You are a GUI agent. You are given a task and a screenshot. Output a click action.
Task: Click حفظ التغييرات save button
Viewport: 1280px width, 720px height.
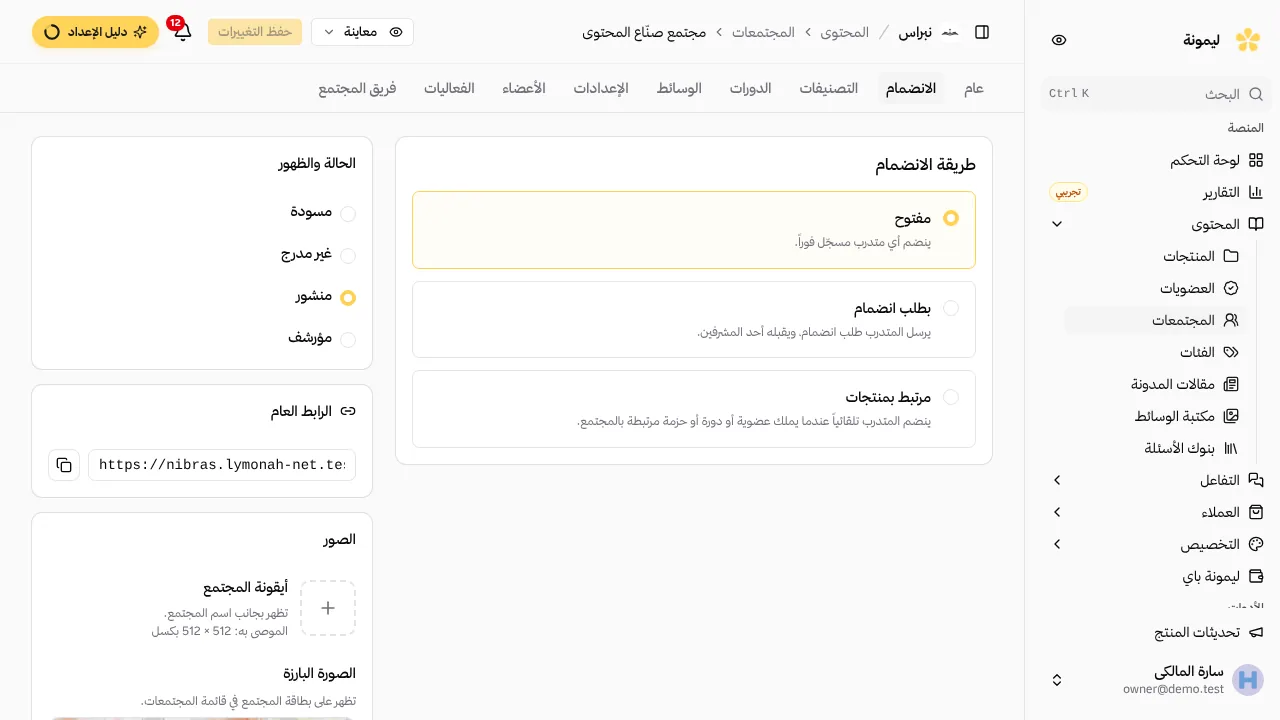click(x=255, y=32)
